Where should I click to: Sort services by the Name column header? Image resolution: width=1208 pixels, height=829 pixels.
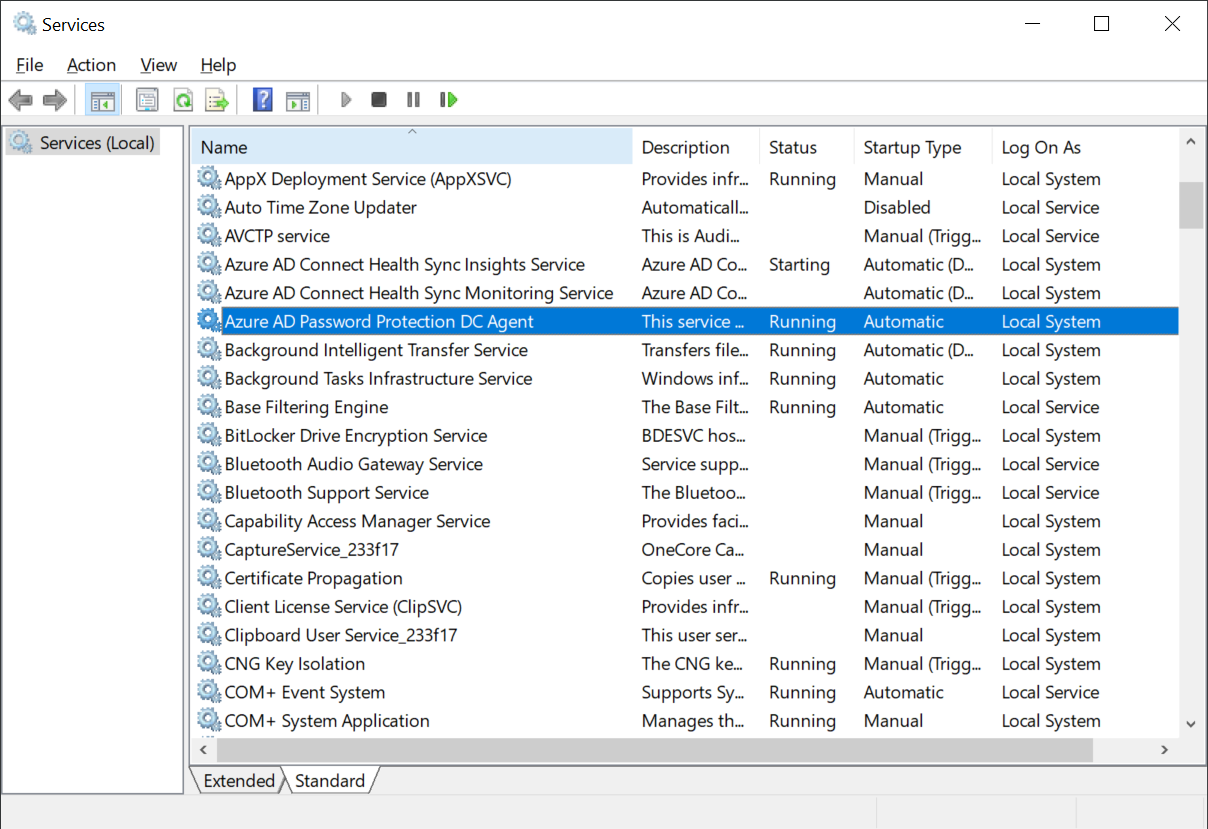(412, 147)
